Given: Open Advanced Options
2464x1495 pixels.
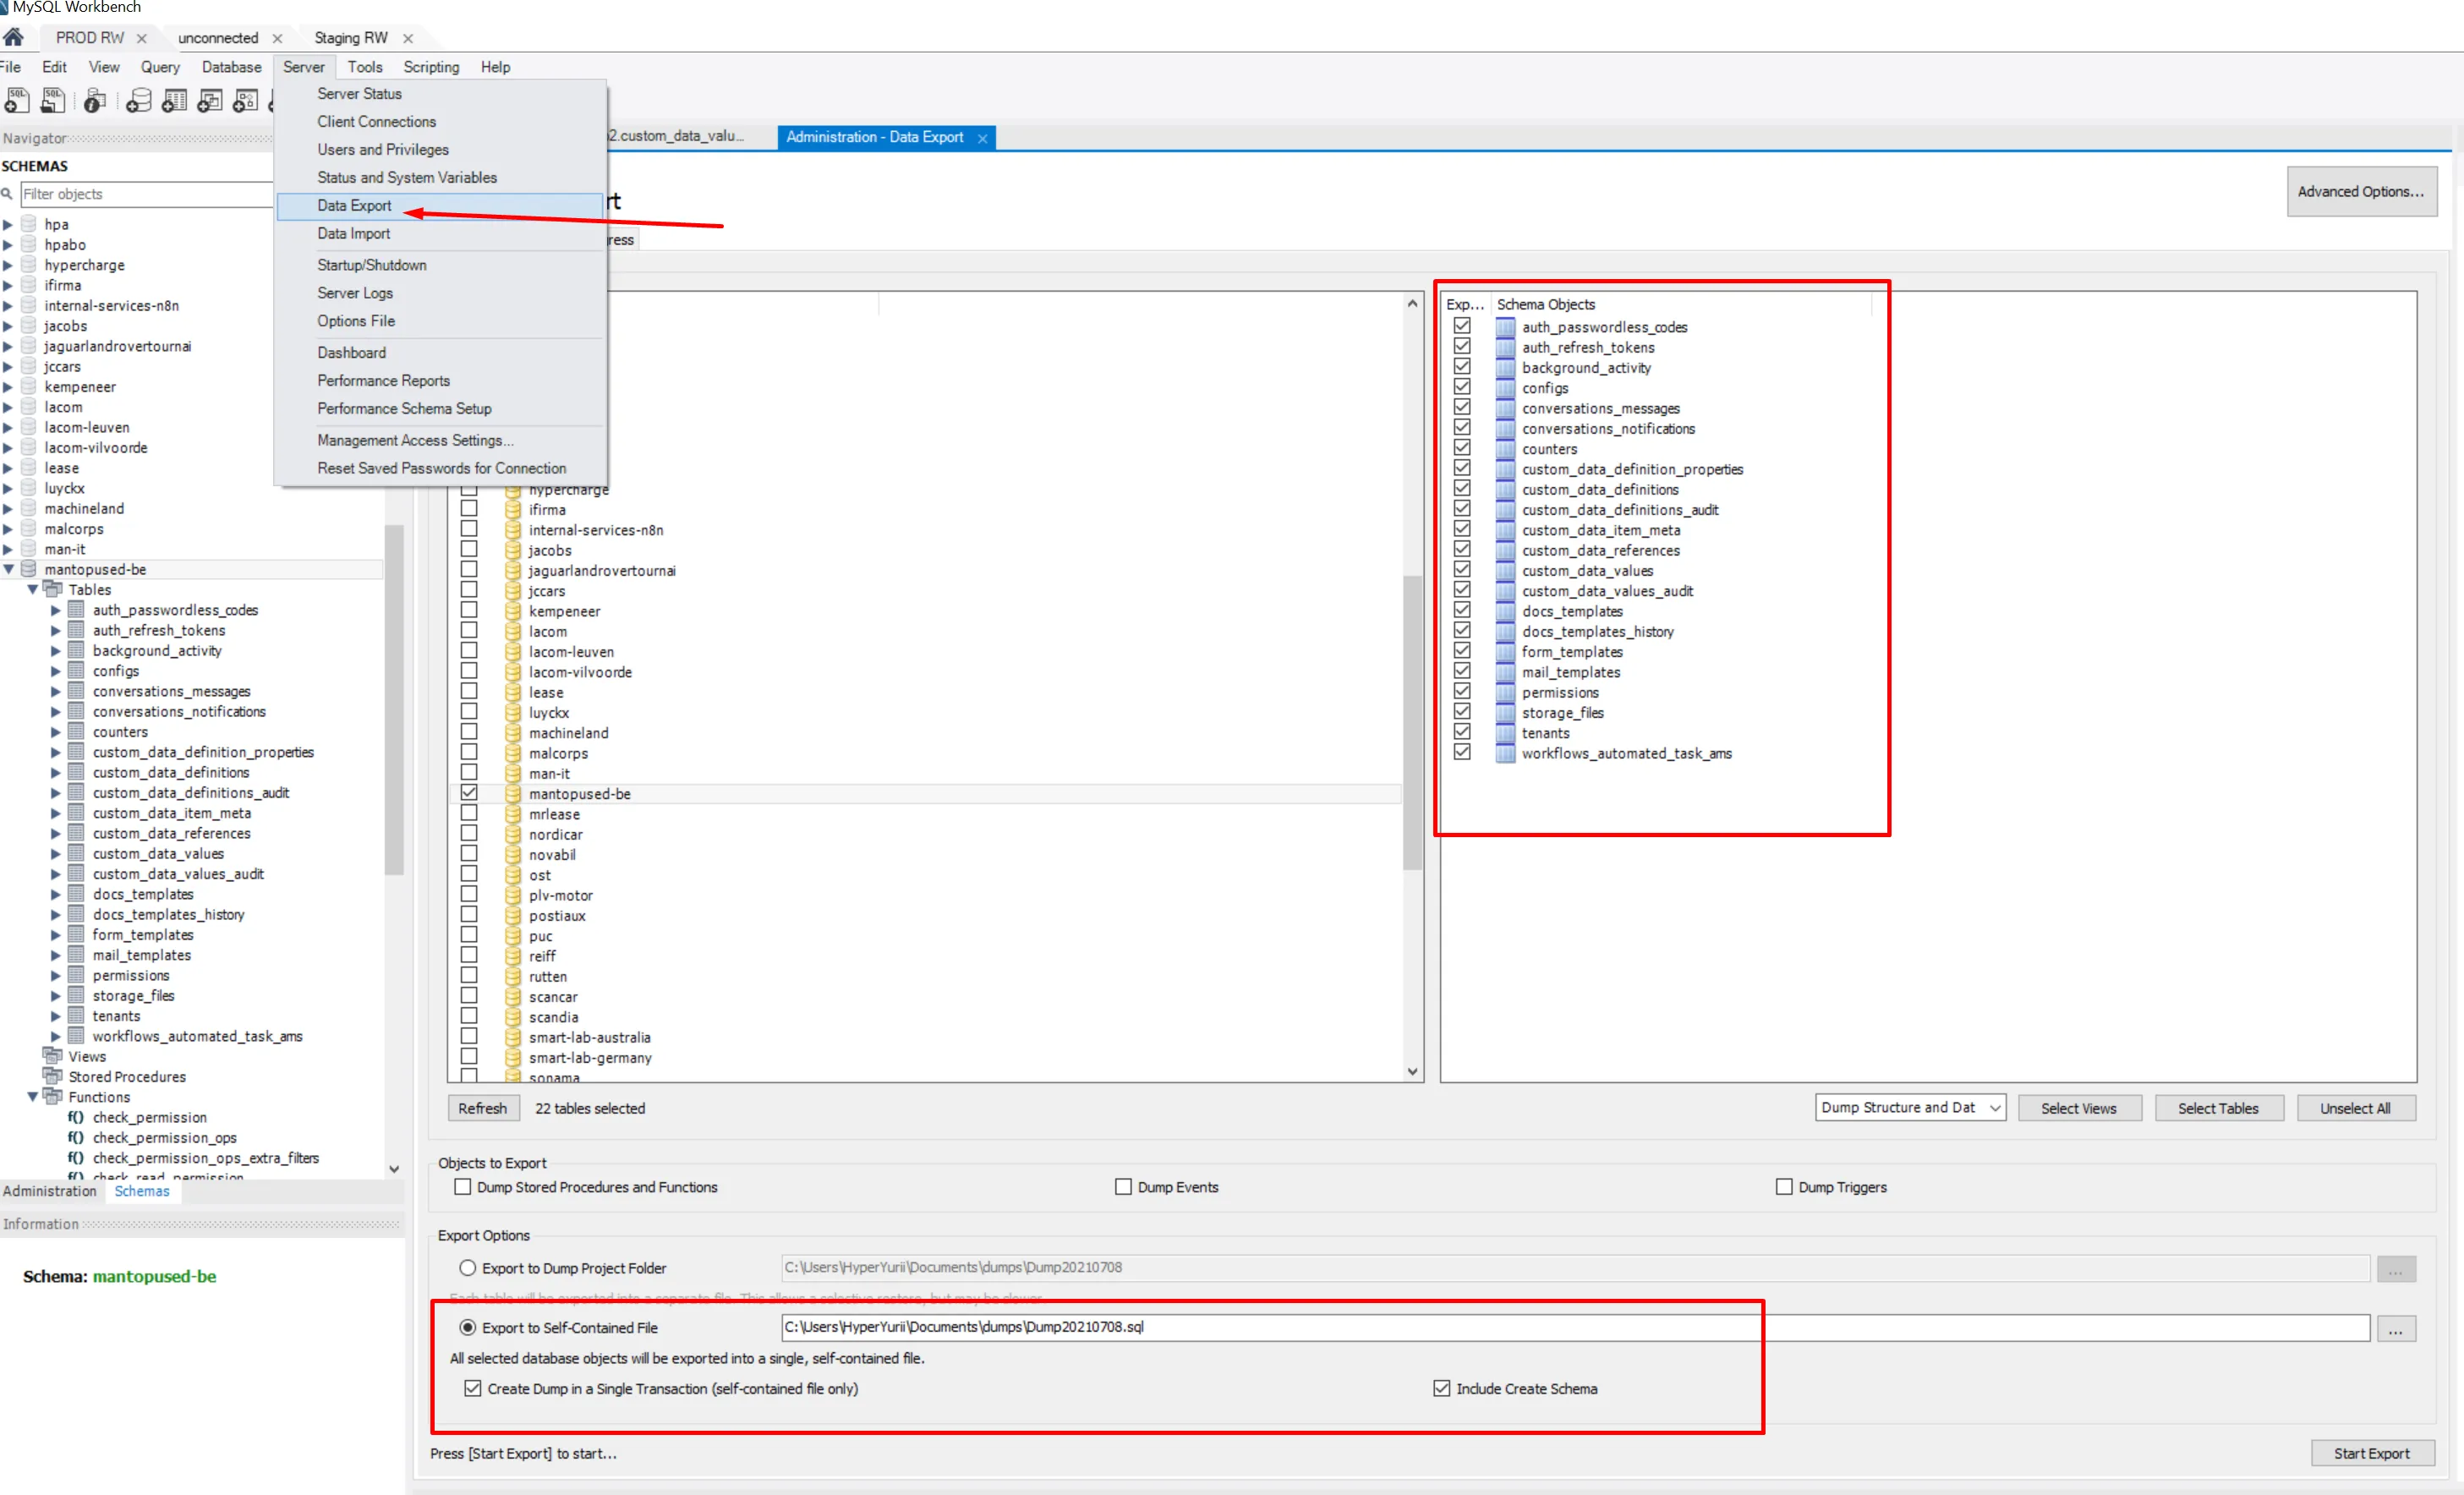Looking at the screenshot, I should (x=2361, y=191).
